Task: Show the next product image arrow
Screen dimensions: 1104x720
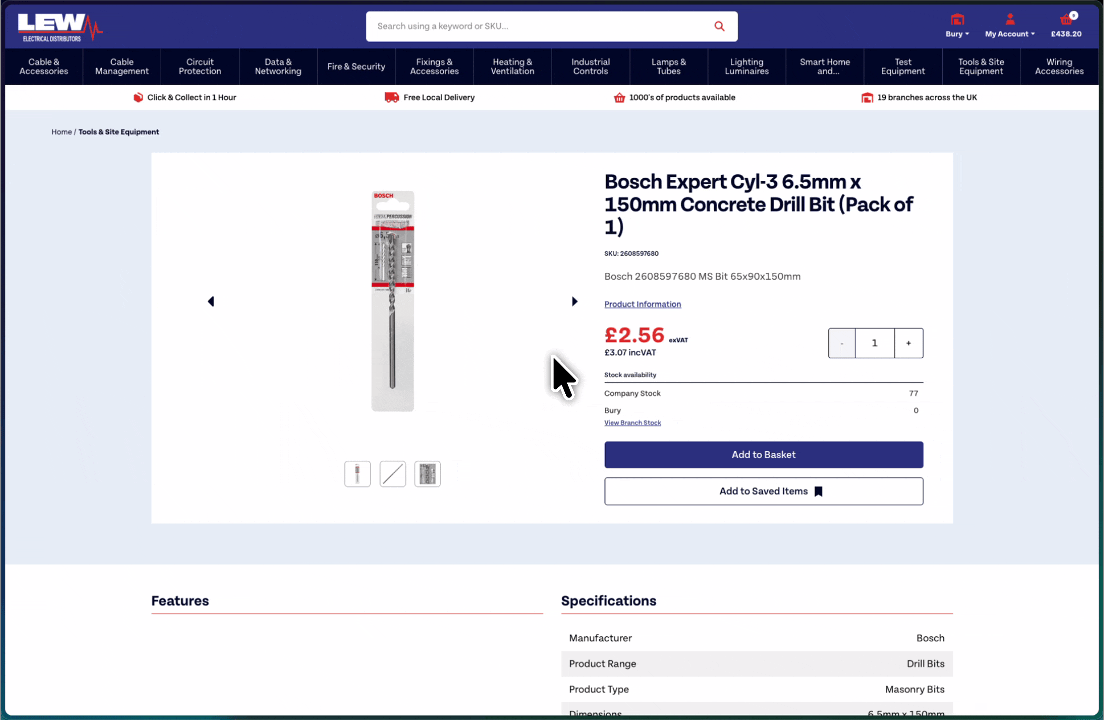Action: pos(574,301)
